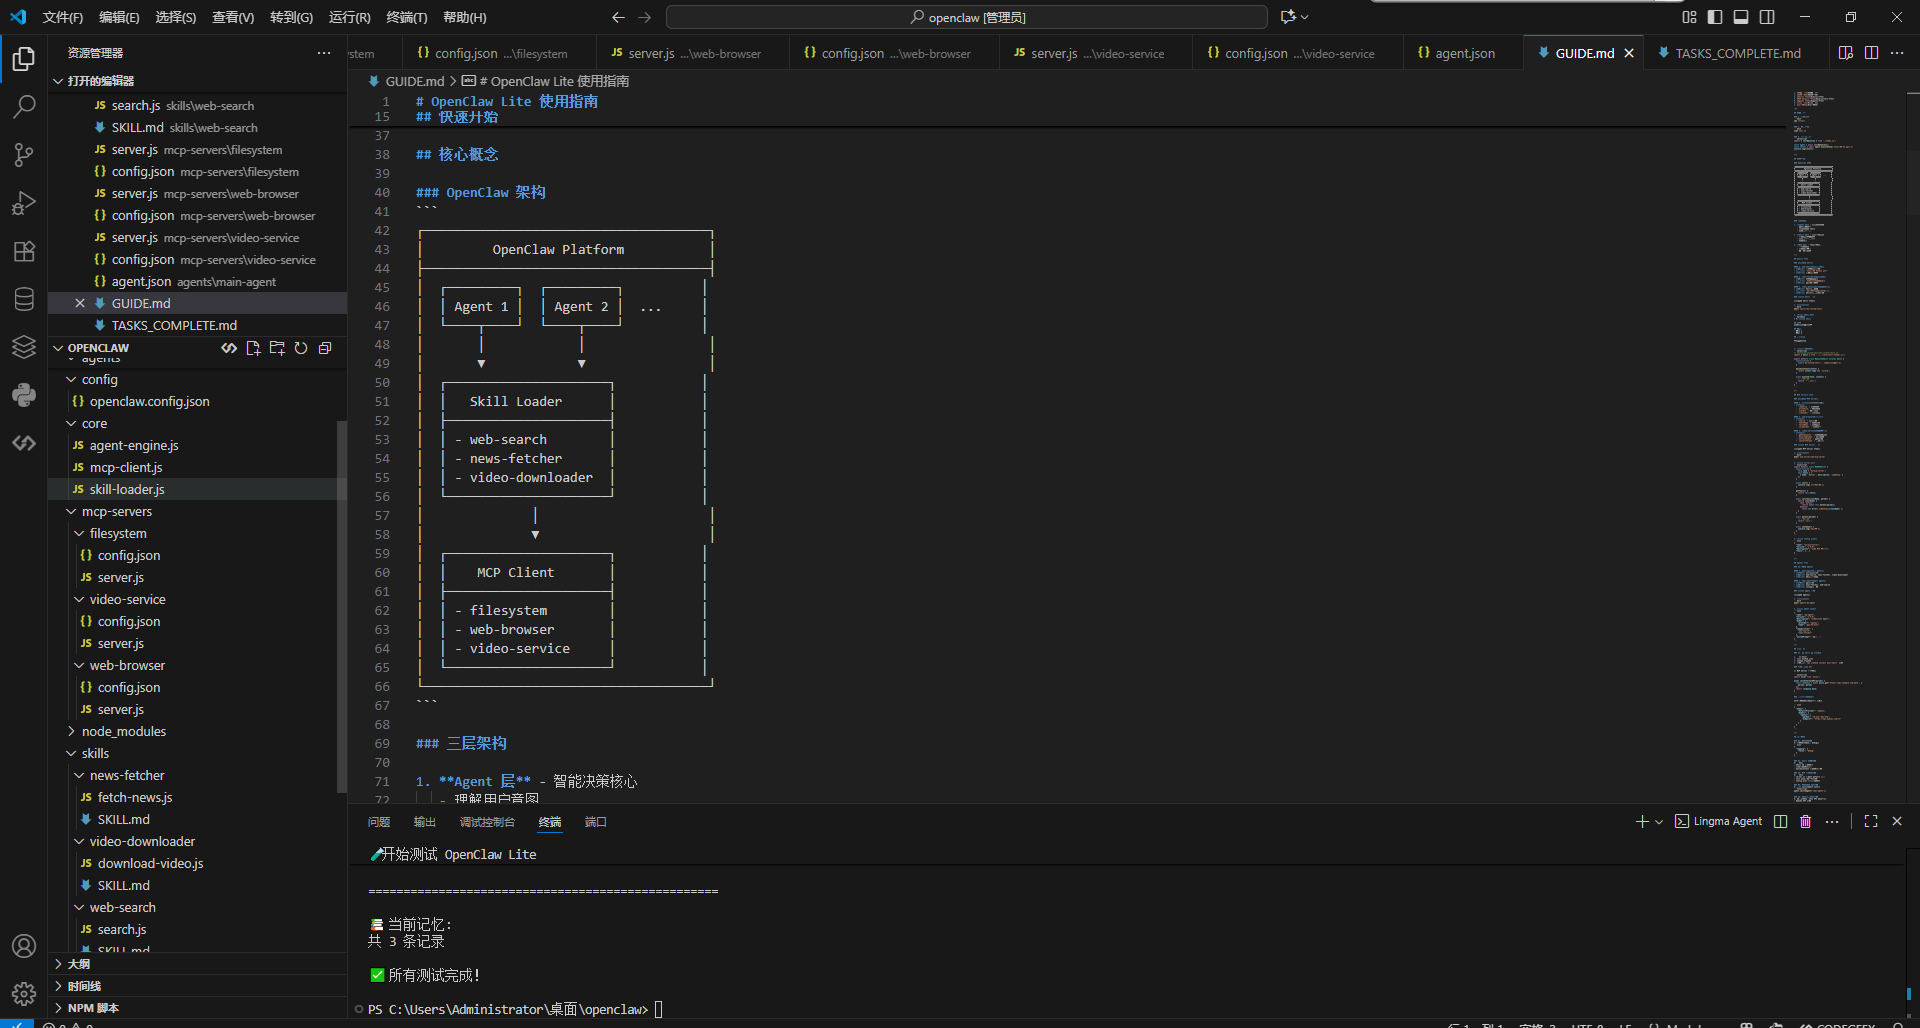
Task: Click the explorer vertical scrollbar
Action: pos(342,605)
